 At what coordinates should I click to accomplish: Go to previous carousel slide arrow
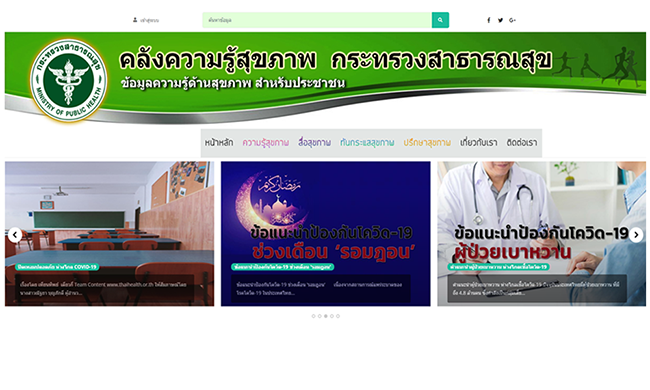(x=15, y=235)
